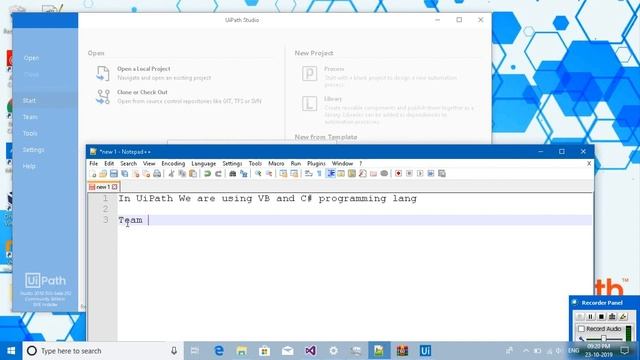This screenshot has width=640, height=360.
Task: Click into line 1 text in the editor
Action: tap(267, 199)
